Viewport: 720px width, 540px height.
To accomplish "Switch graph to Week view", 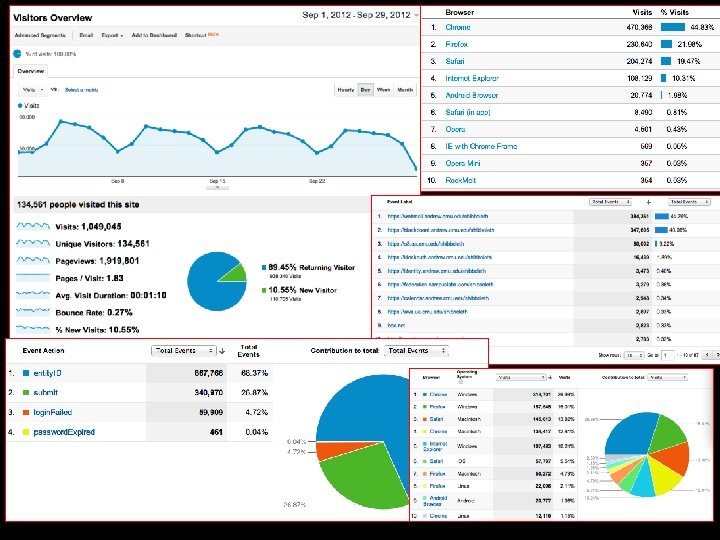I will (x=383, y=90).
